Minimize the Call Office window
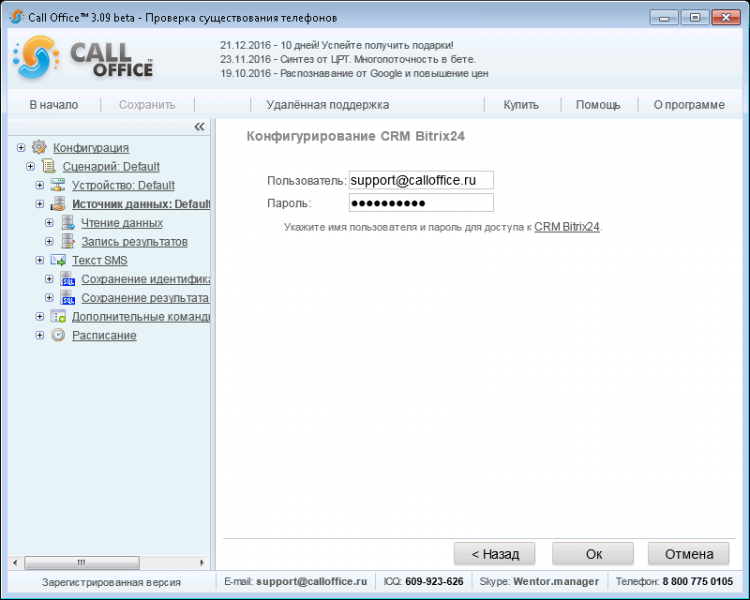 664,18
